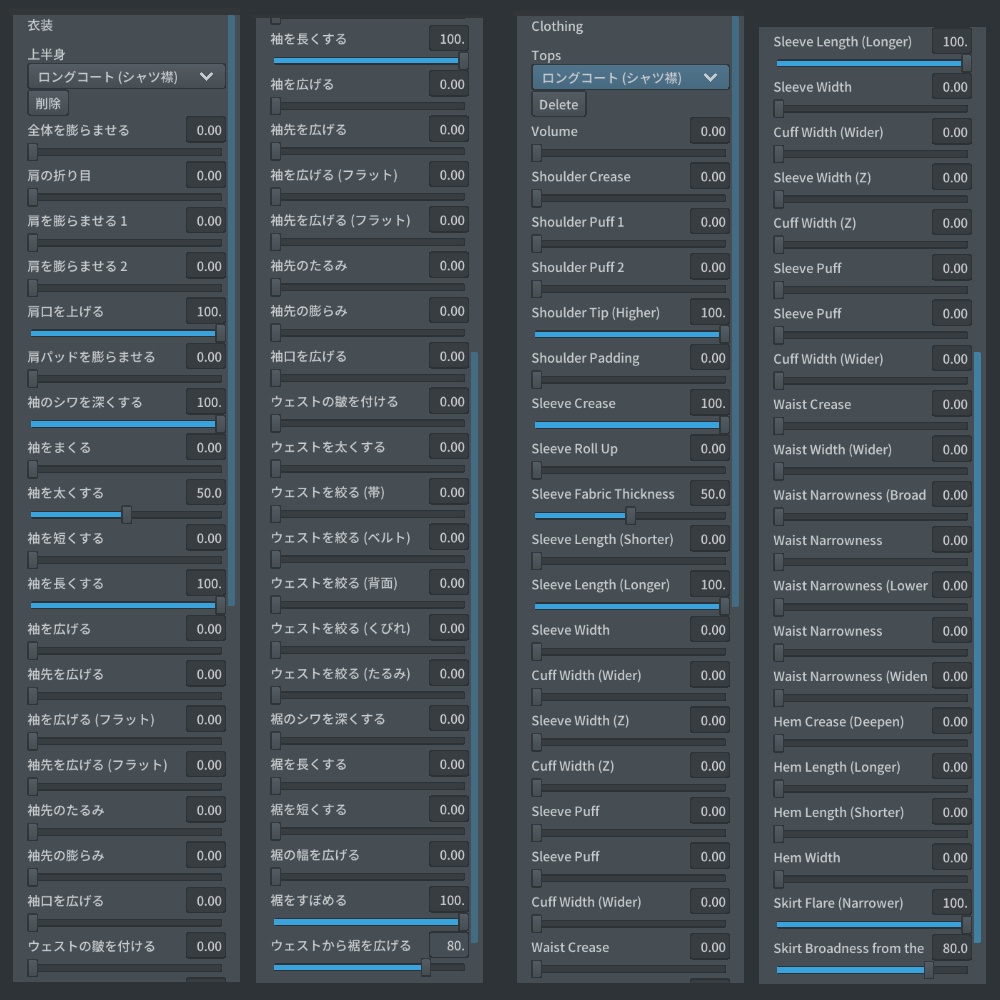Click the Sleeve Roll Up slider
Screen dimensions: 1000x1000
tap(629, 470)
